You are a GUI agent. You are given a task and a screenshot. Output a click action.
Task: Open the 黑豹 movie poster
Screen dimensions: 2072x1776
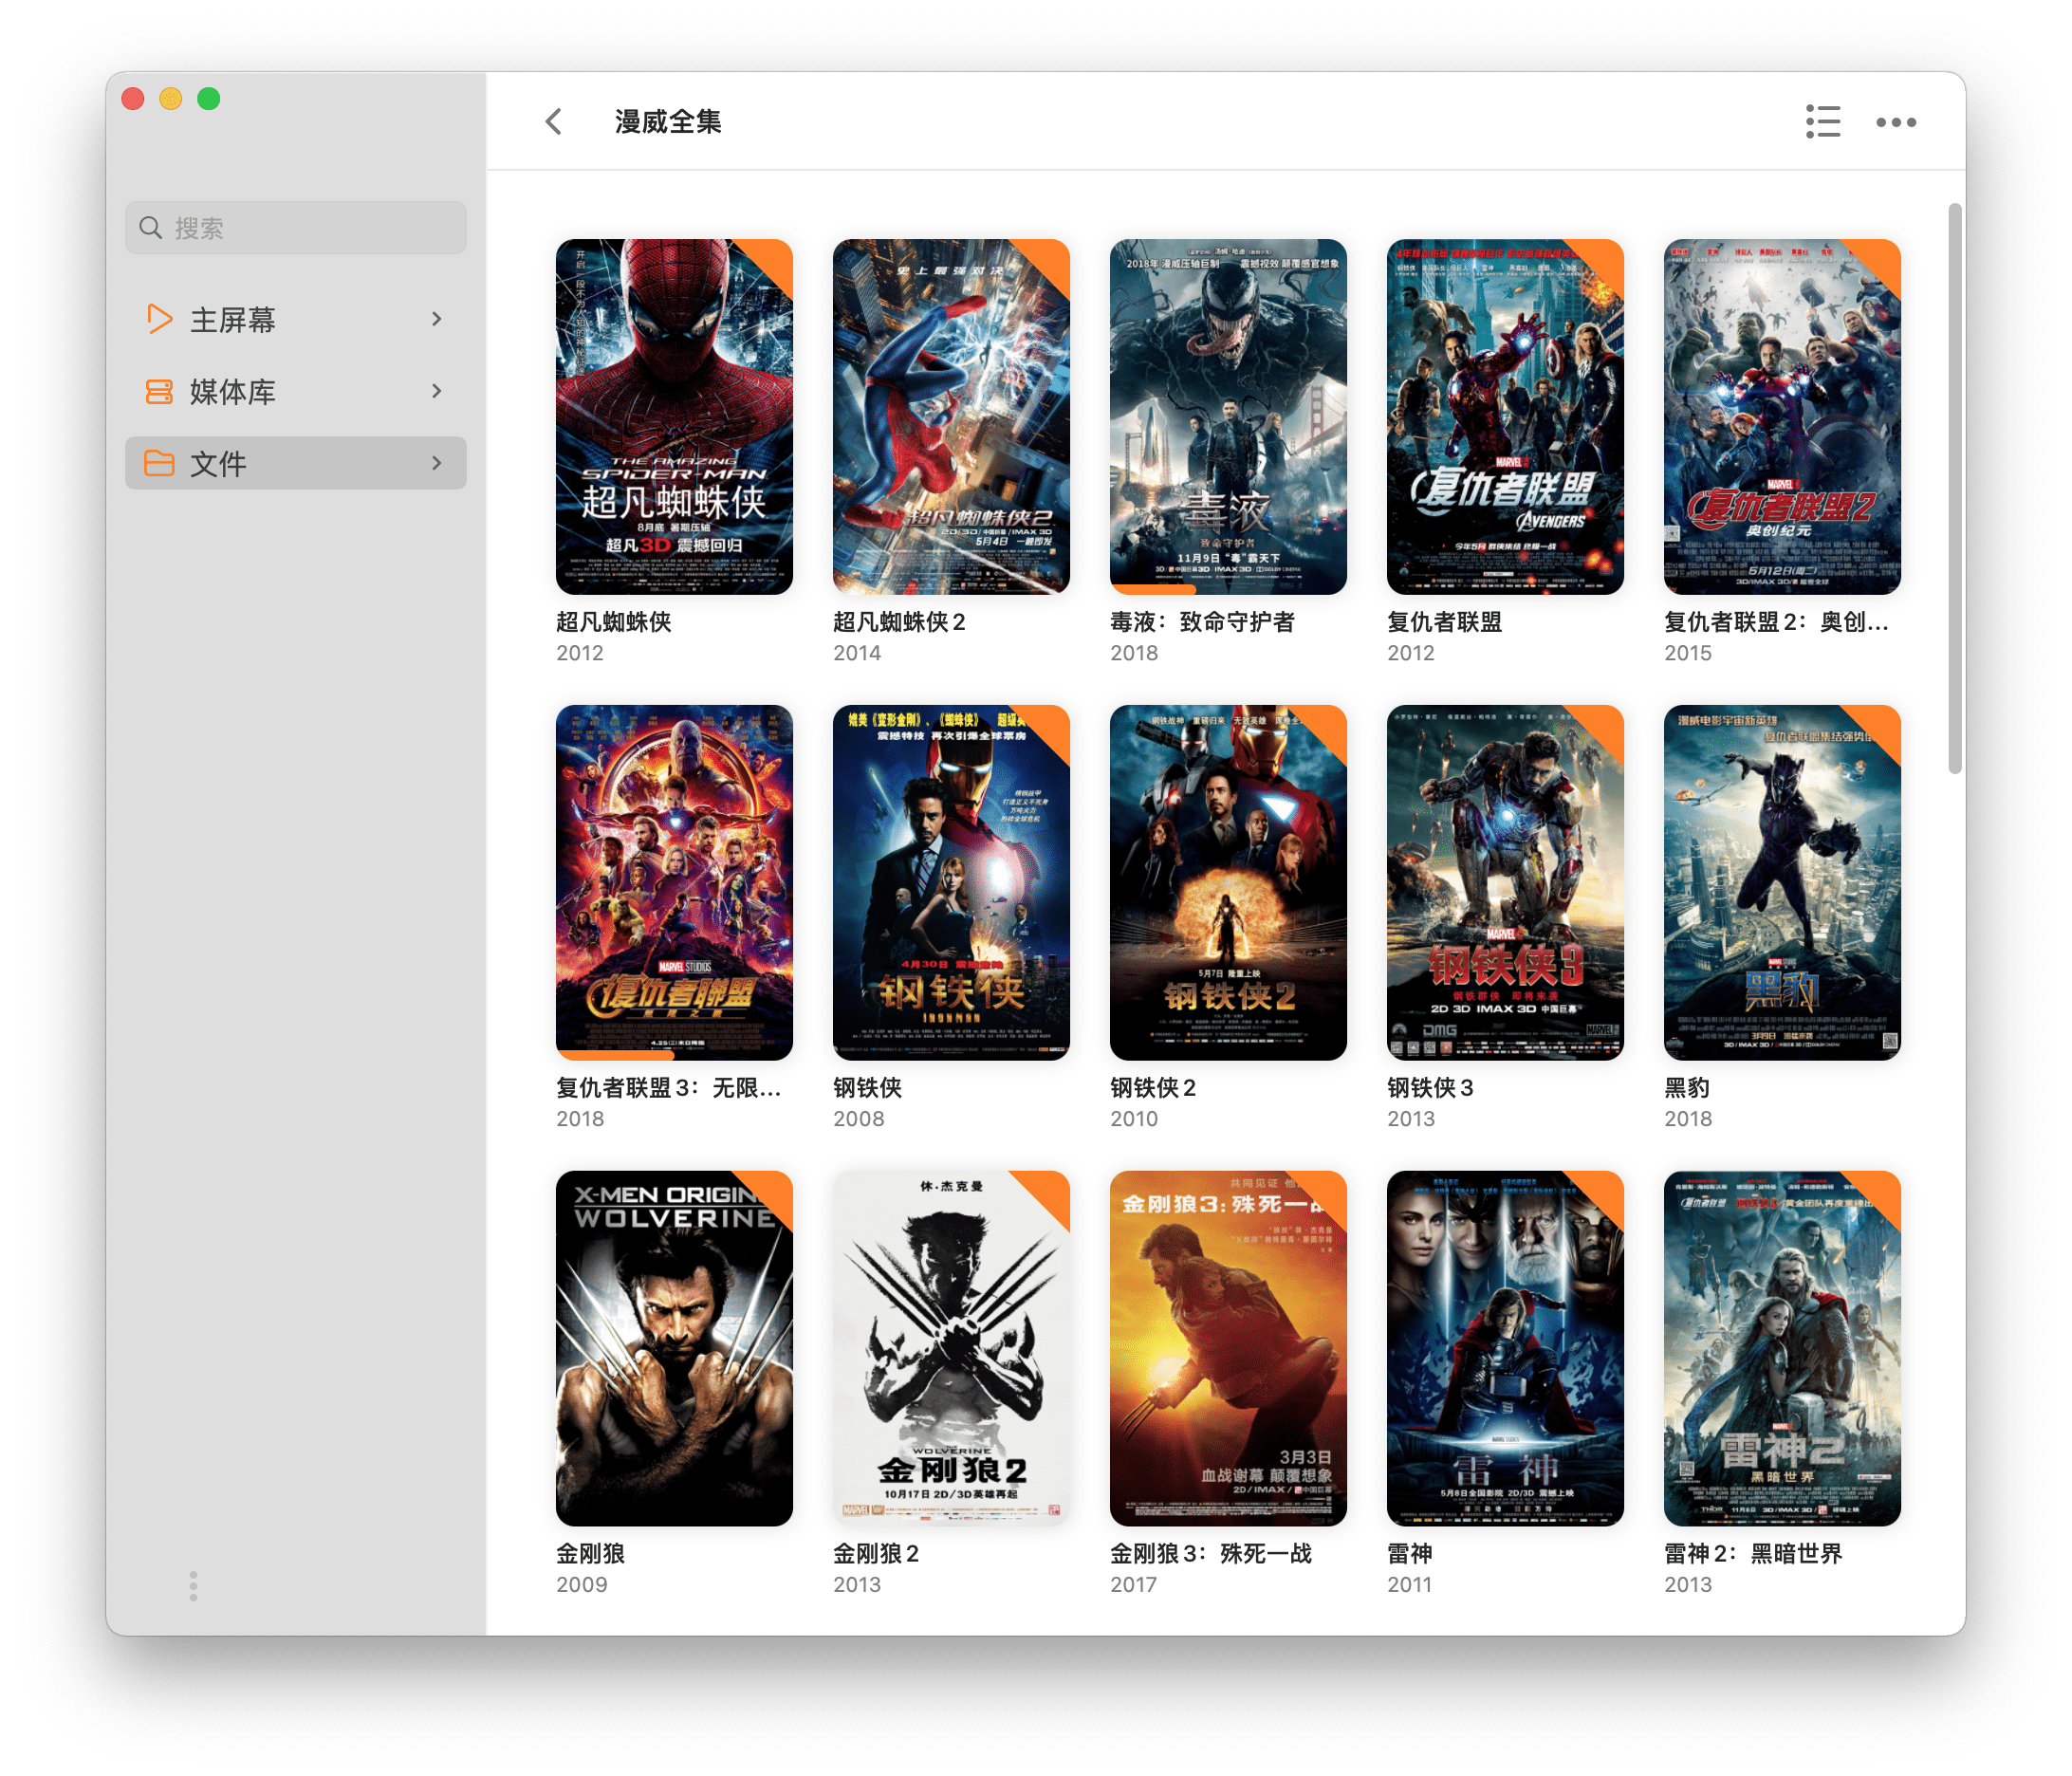[x=1781, y=882]
